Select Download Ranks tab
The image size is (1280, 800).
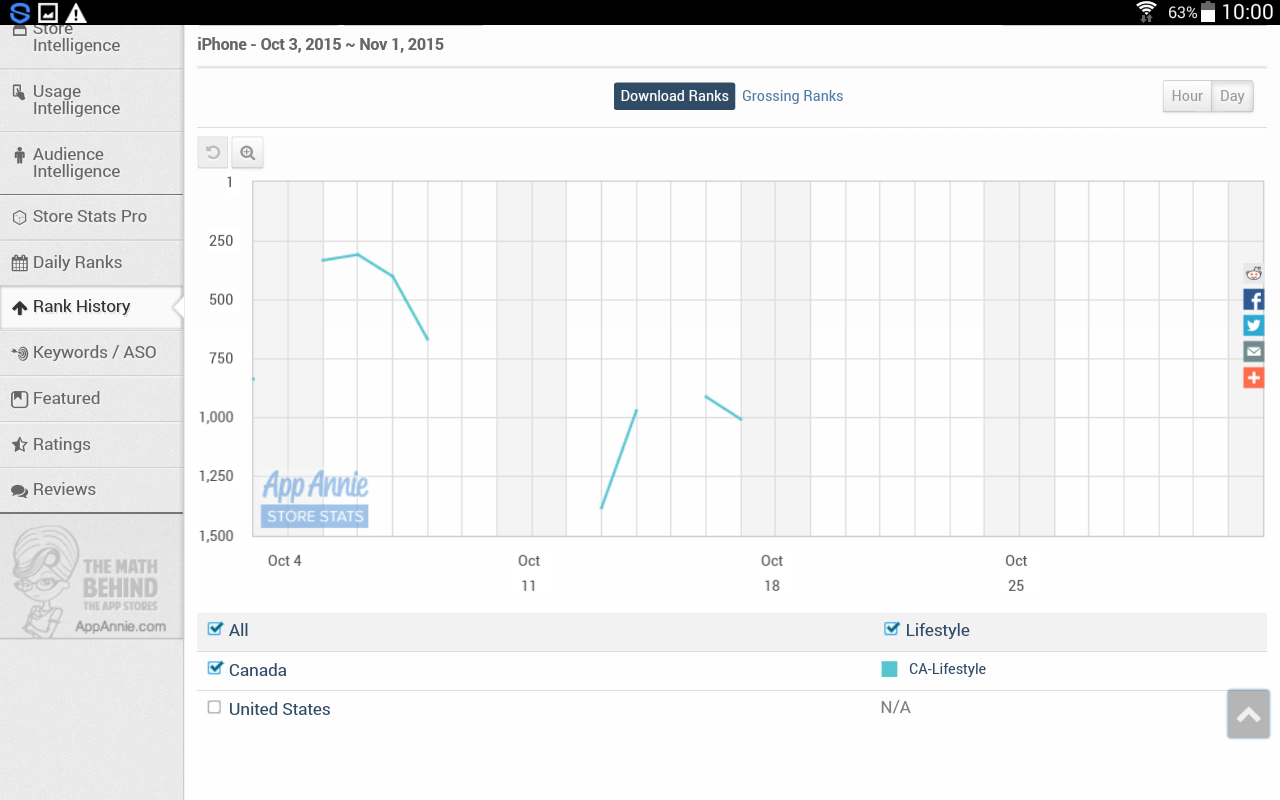[x=674, y=96]
